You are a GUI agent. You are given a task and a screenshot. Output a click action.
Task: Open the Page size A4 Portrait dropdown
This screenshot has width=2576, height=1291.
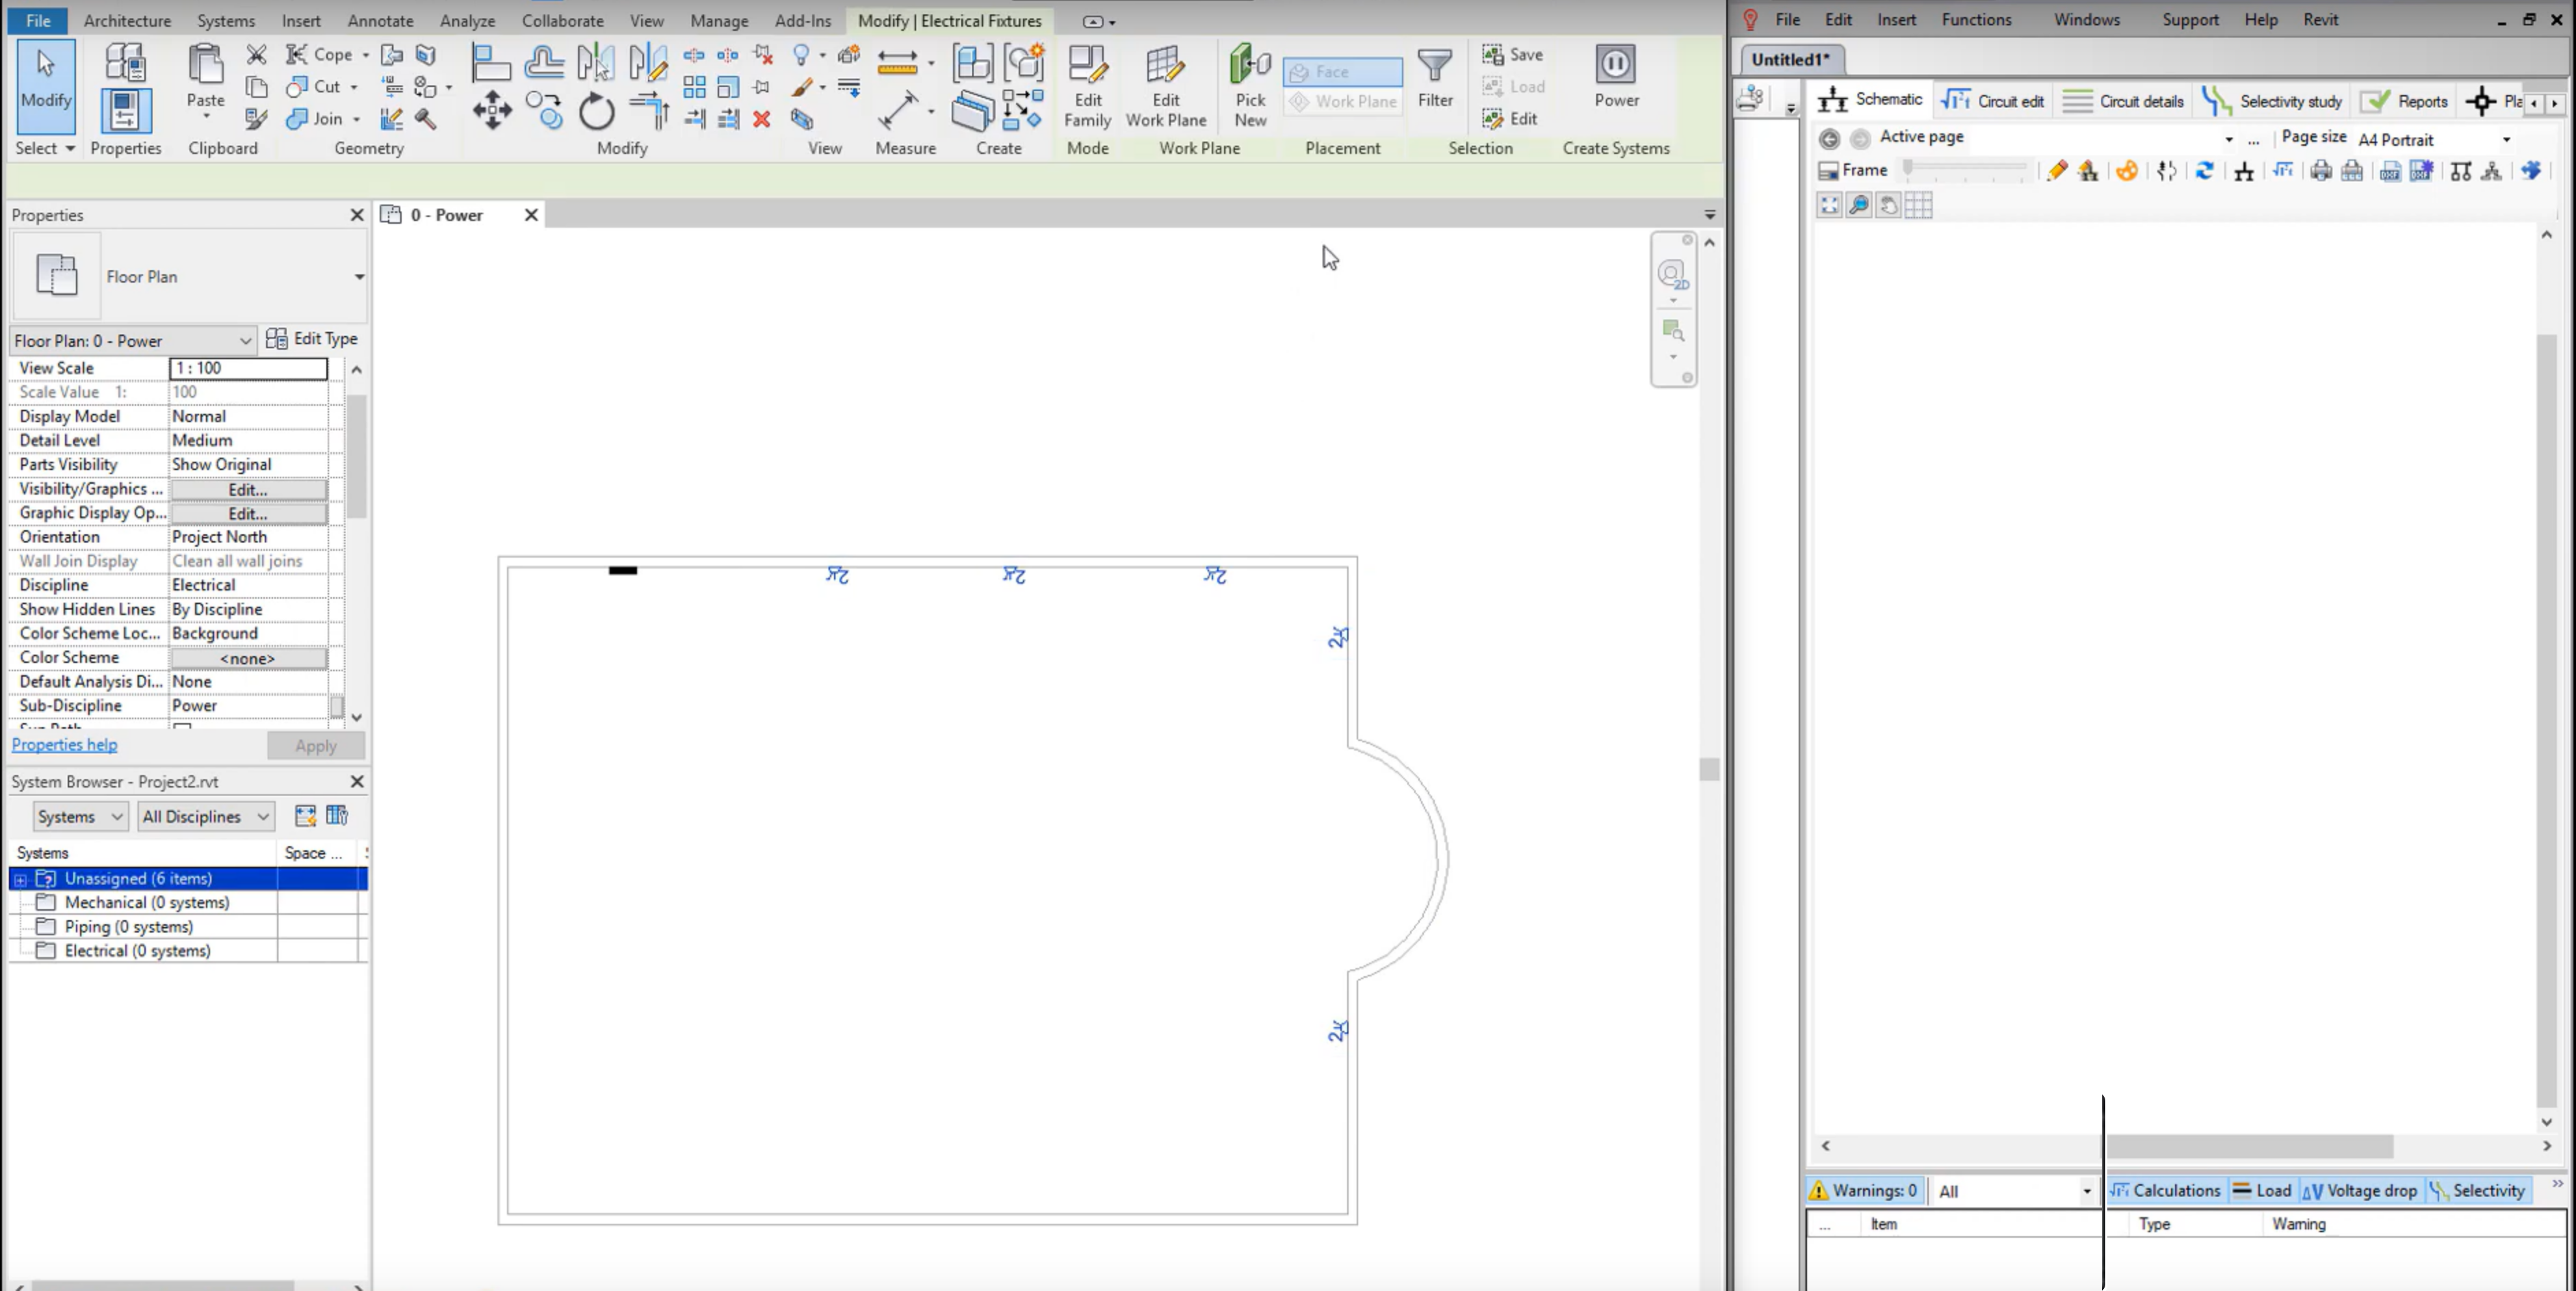click(x=2506, y=140)
